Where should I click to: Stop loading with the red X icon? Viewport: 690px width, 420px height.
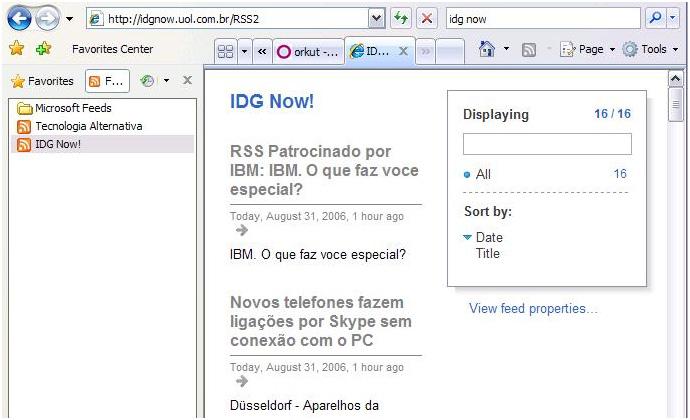426,18
